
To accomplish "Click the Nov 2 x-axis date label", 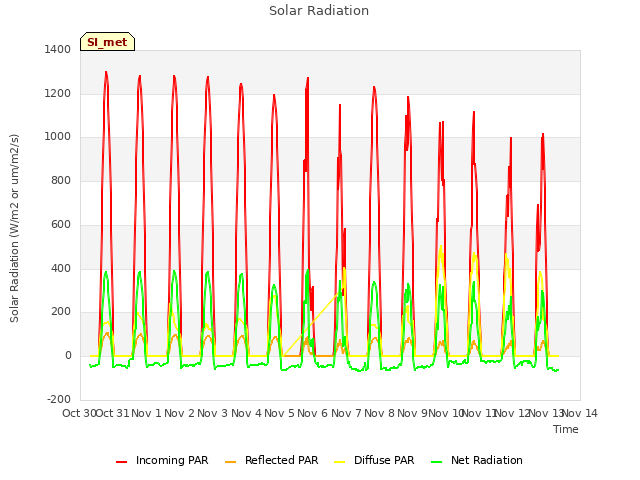I will coord(180,413).
